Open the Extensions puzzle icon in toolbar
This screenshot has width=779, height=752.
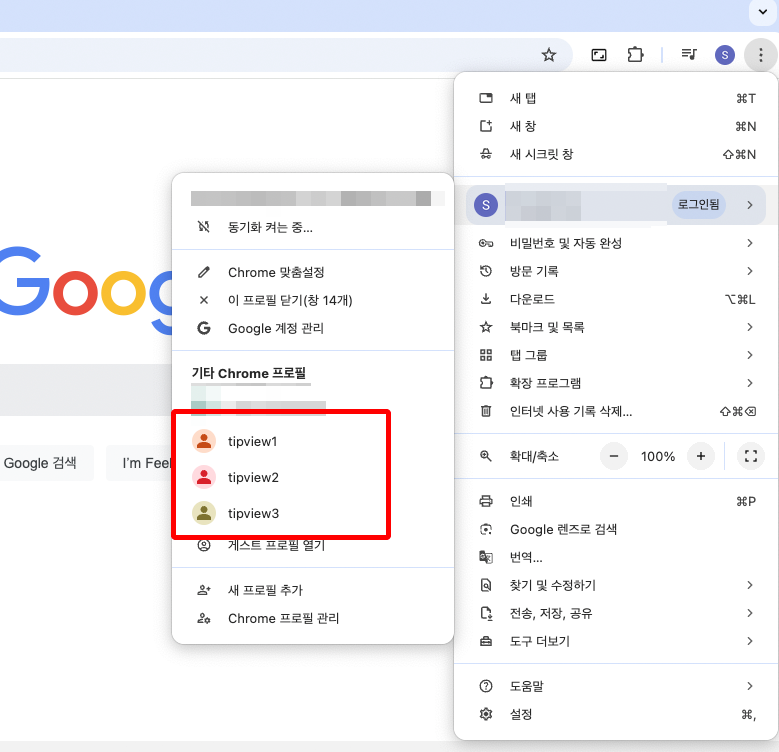[x=635, y=55]
